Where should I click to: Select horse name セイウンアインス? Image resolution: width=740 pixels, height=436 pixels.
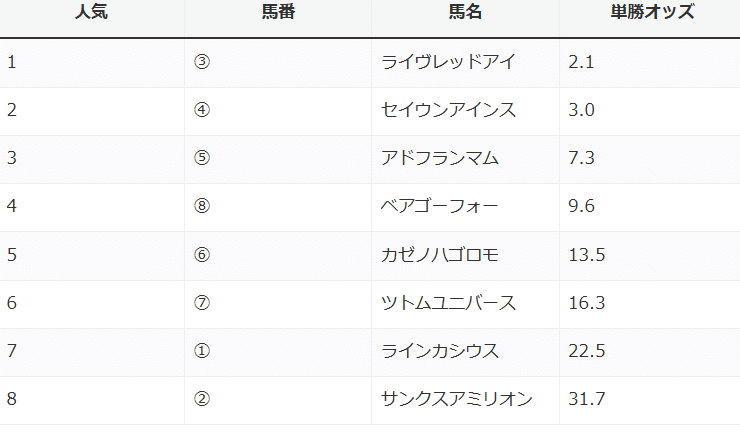click(x=448, y=110)
